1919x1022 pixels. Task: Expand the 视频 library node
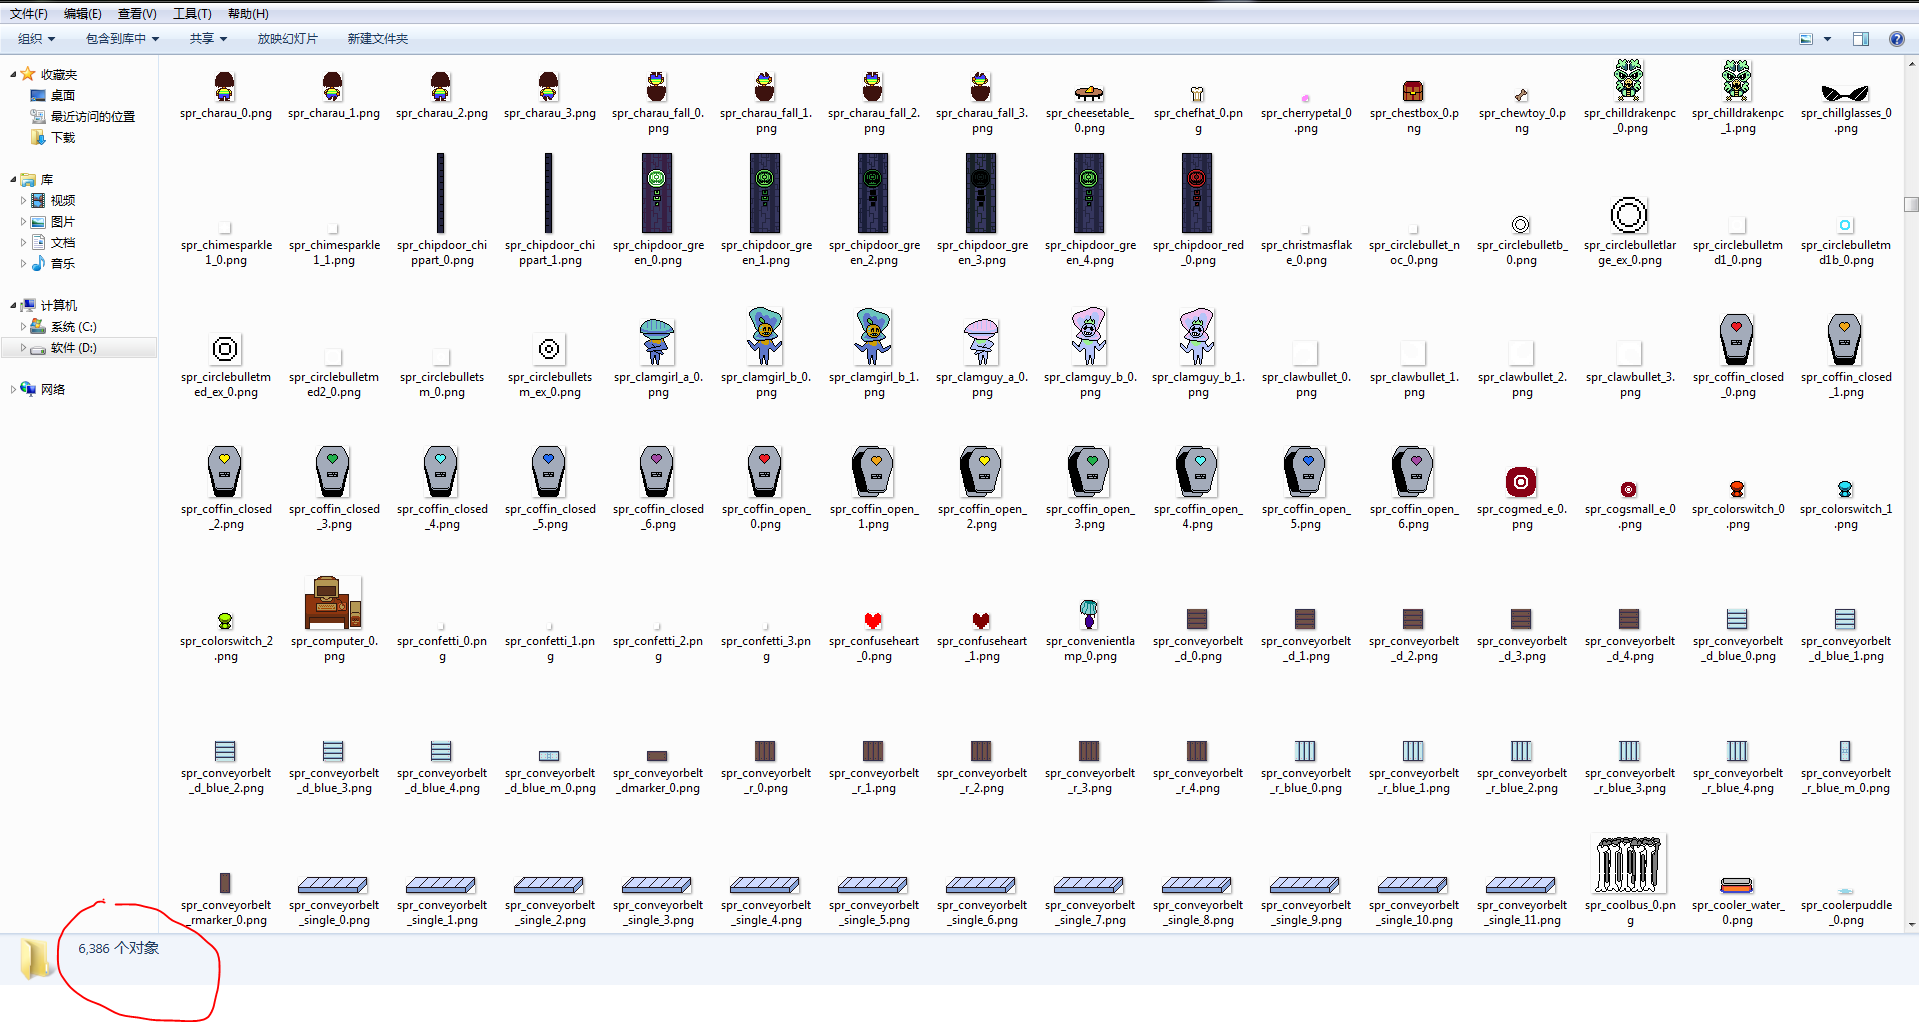pyautogui.click(x=24, y=201)
